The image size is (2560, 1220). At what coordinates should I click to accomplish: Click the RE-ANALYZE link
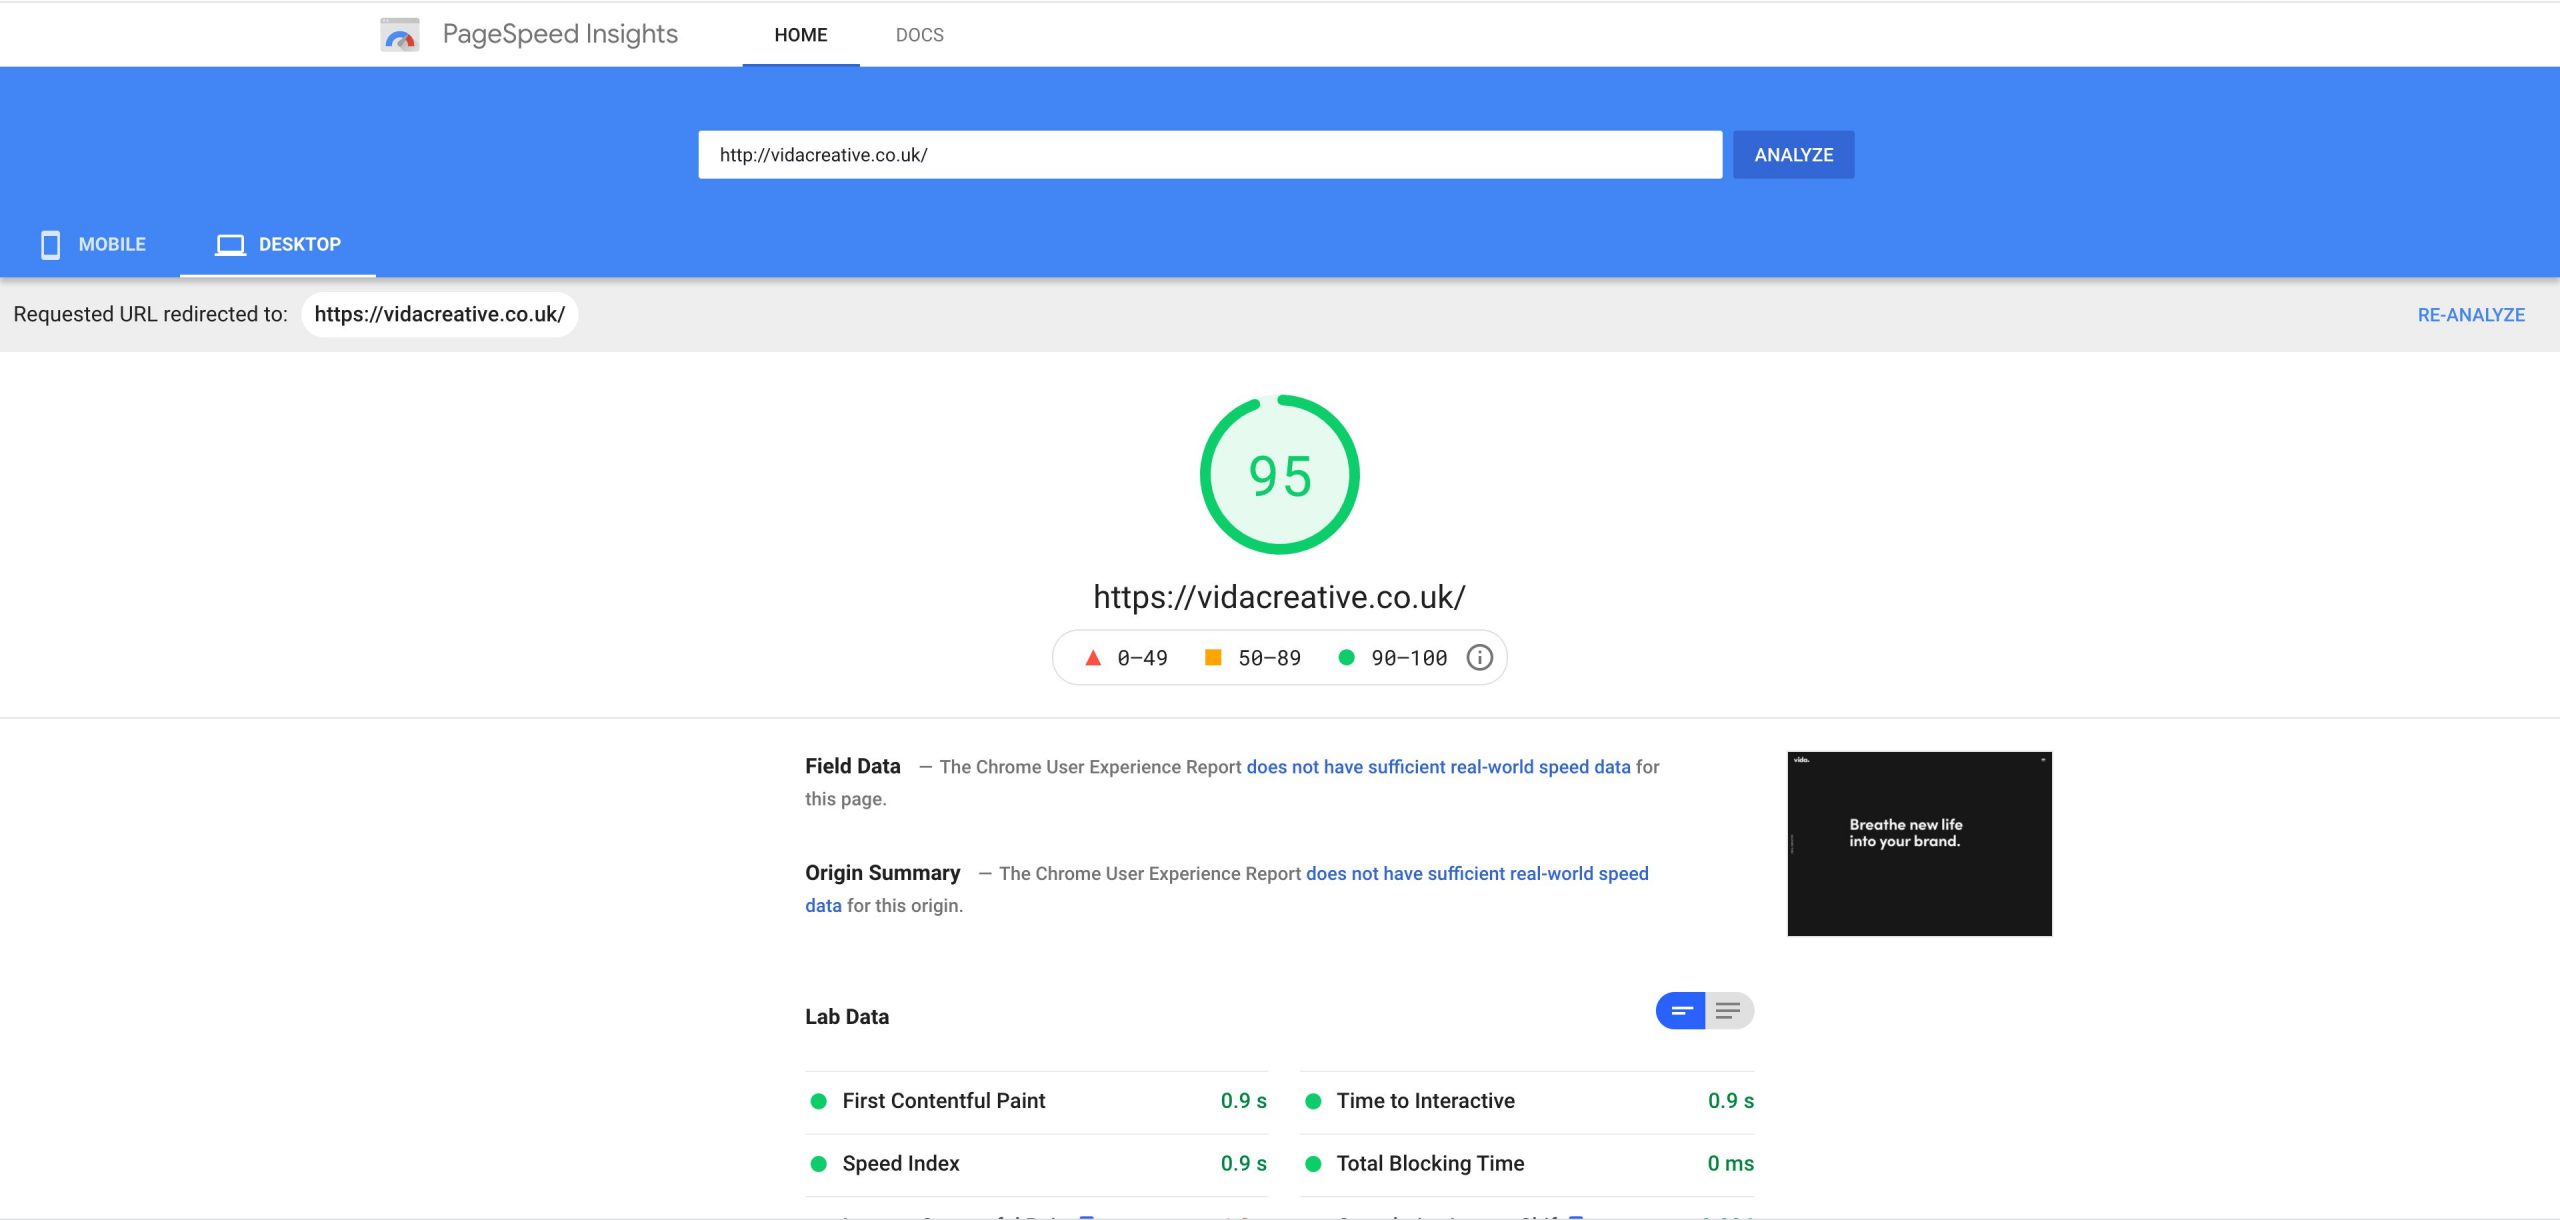tap(2470, 315)
